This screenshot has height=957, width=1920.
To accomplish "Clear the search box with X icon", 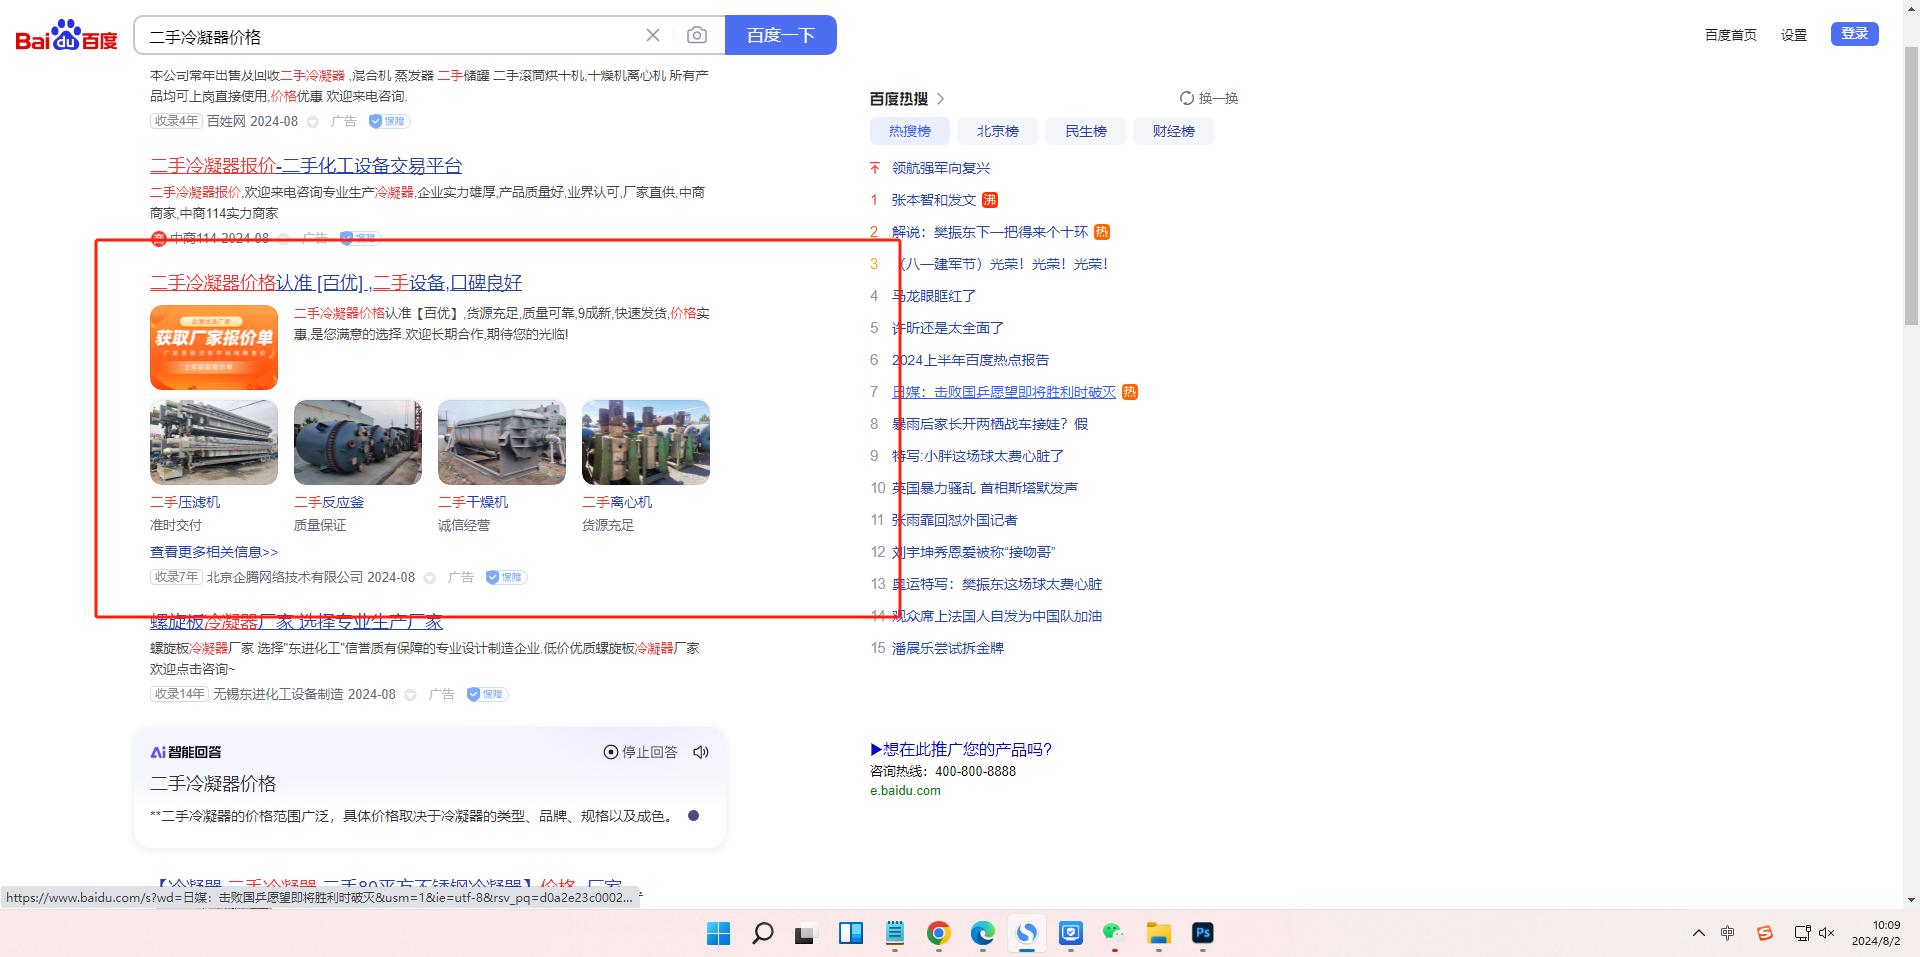I will [653, 36].
